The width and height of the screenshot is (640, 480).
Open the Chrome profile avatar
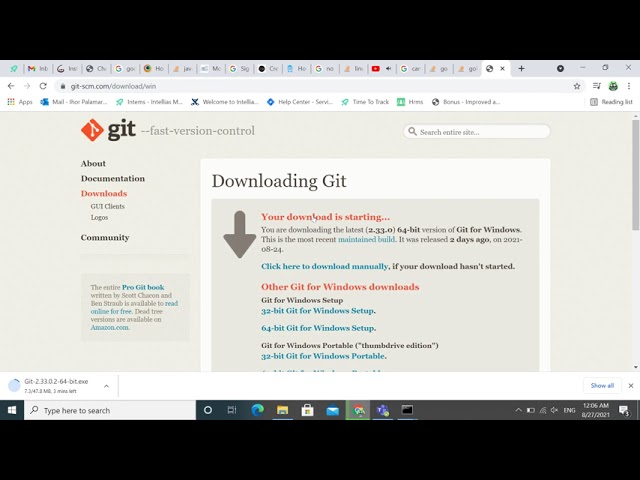tap(613, 86)
